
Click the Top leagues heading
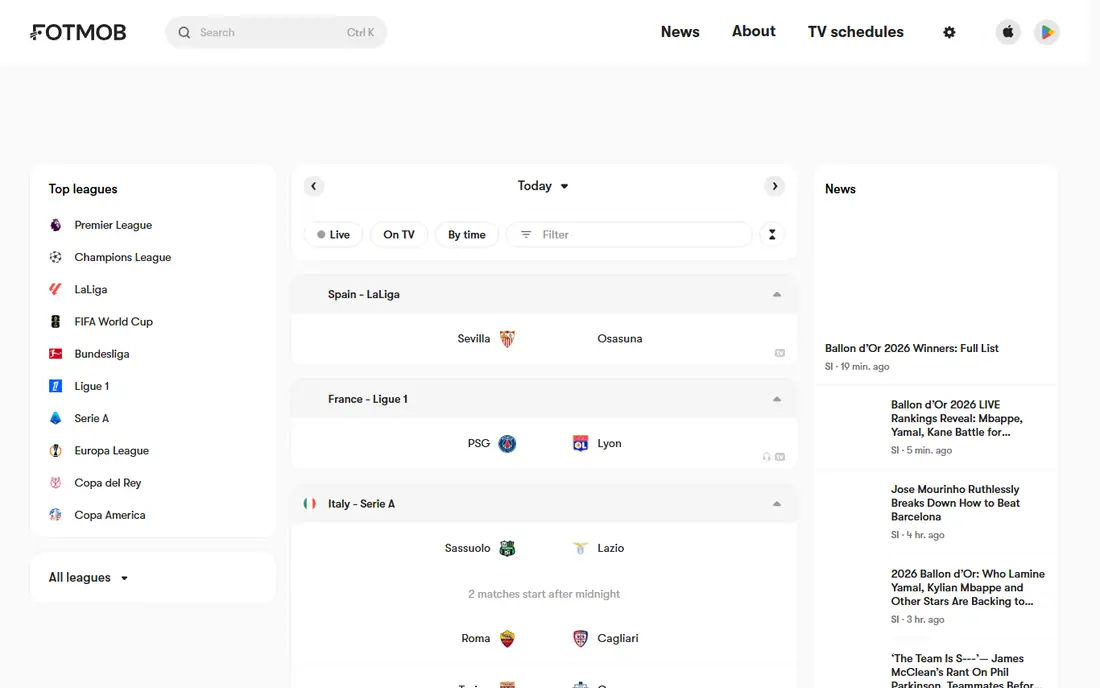click(83, 189)
